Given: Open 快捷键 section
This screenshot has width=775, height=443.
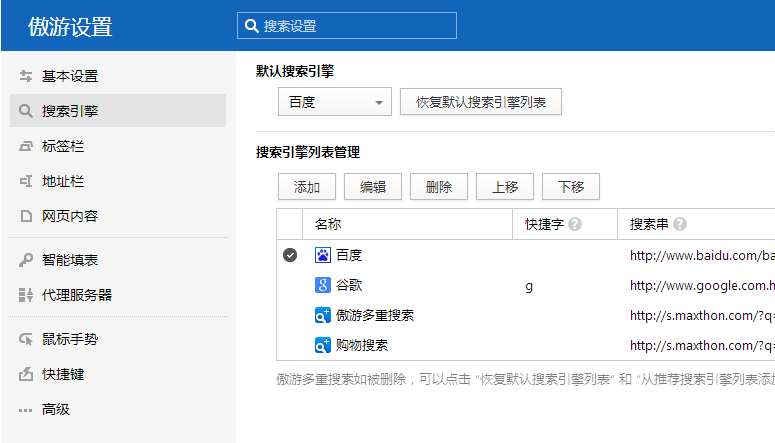Looking at the screenshot, I should pos(118,374).
